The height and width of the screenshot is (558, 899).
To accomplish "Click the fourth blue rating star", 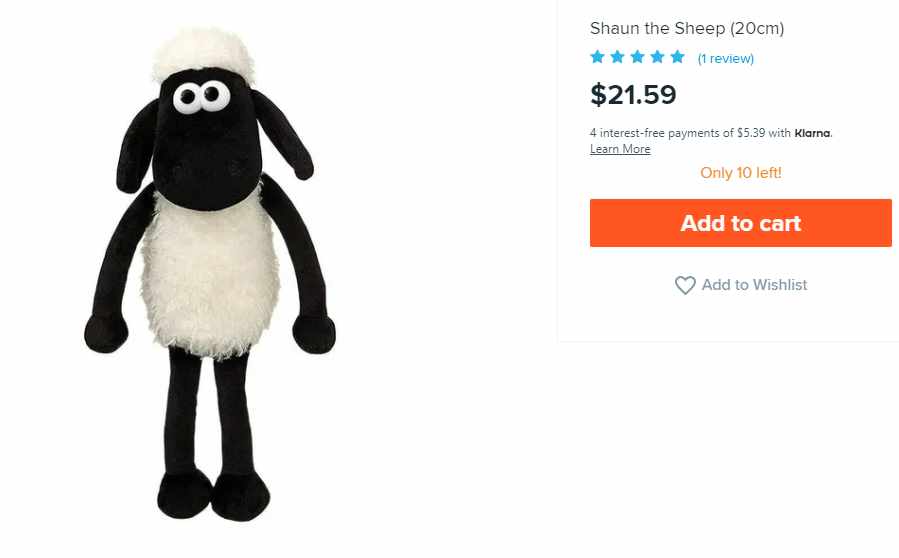I will pos(658,57).
